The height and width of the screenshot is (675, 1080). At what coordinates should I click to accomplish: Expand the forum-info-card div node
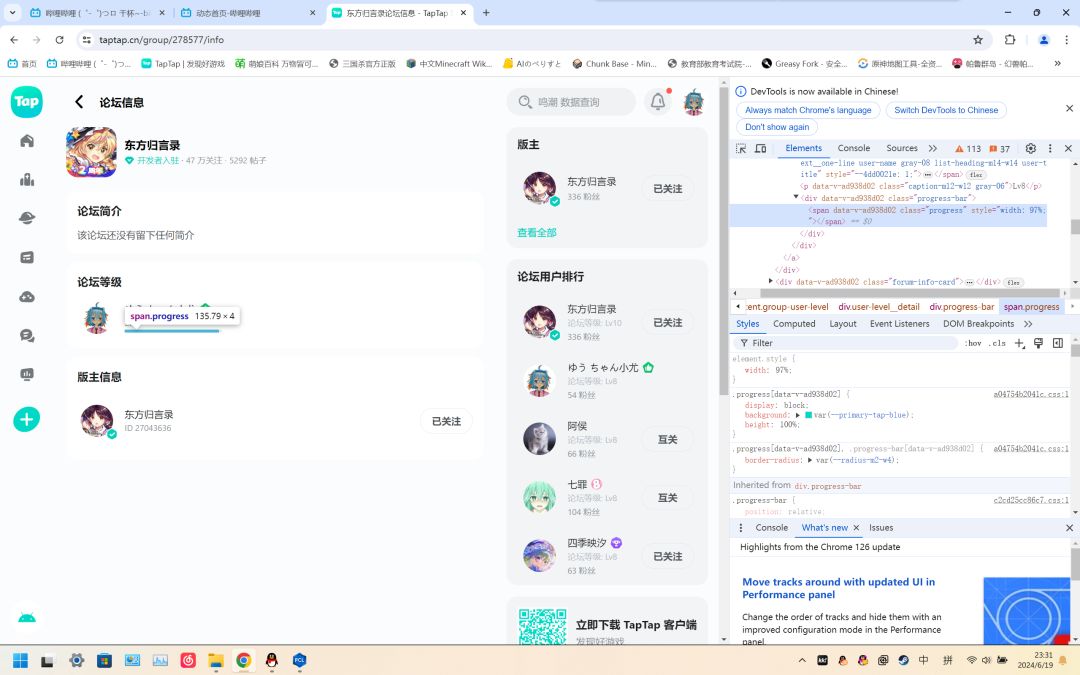click(x=771, y=281)
